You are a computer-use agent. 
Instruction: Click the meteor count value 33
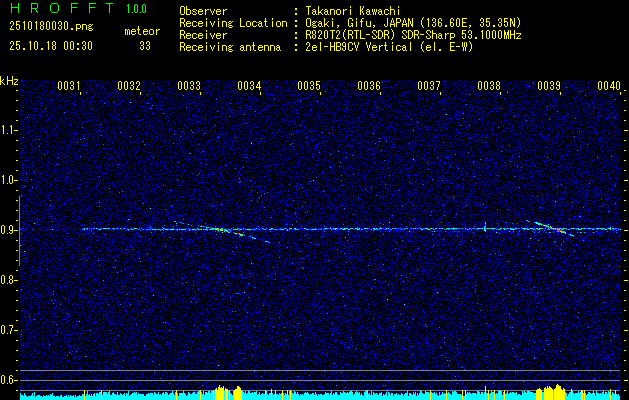click(x=145, y=46)
